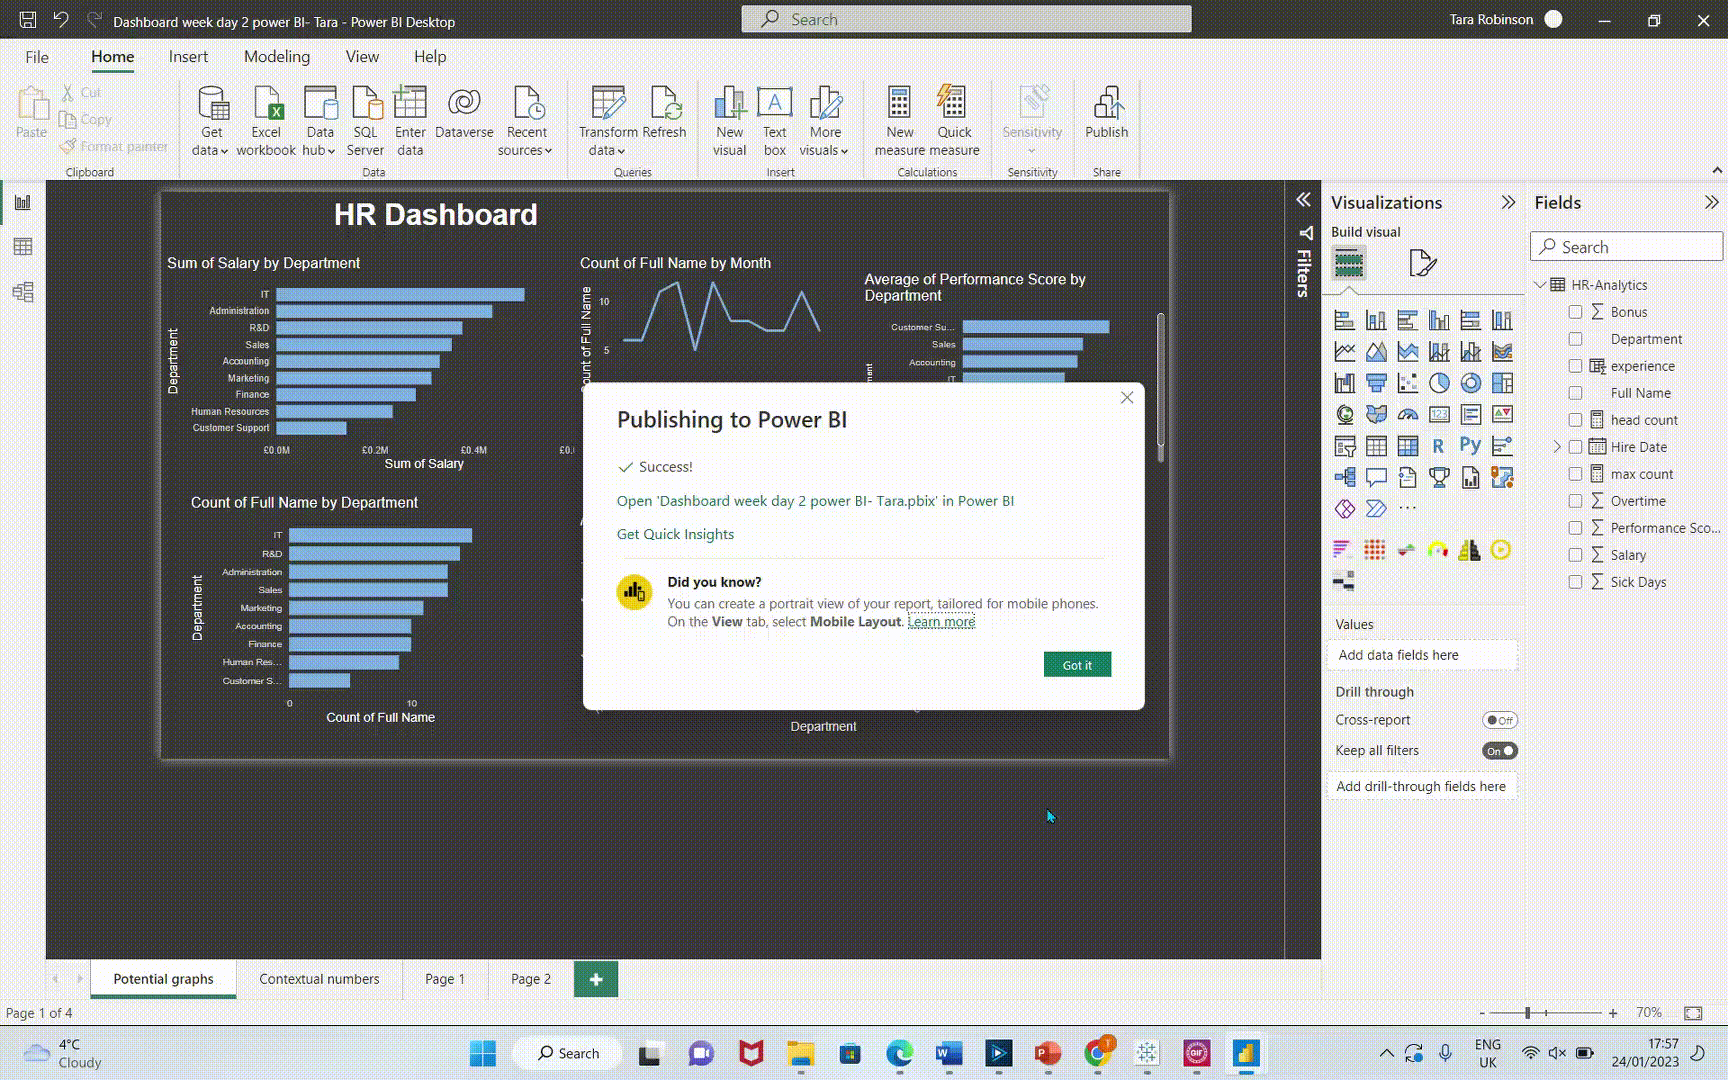Check the Bonus field checkbox
This screenshot has width=1728, height=1080.
tap(1575, 312)
